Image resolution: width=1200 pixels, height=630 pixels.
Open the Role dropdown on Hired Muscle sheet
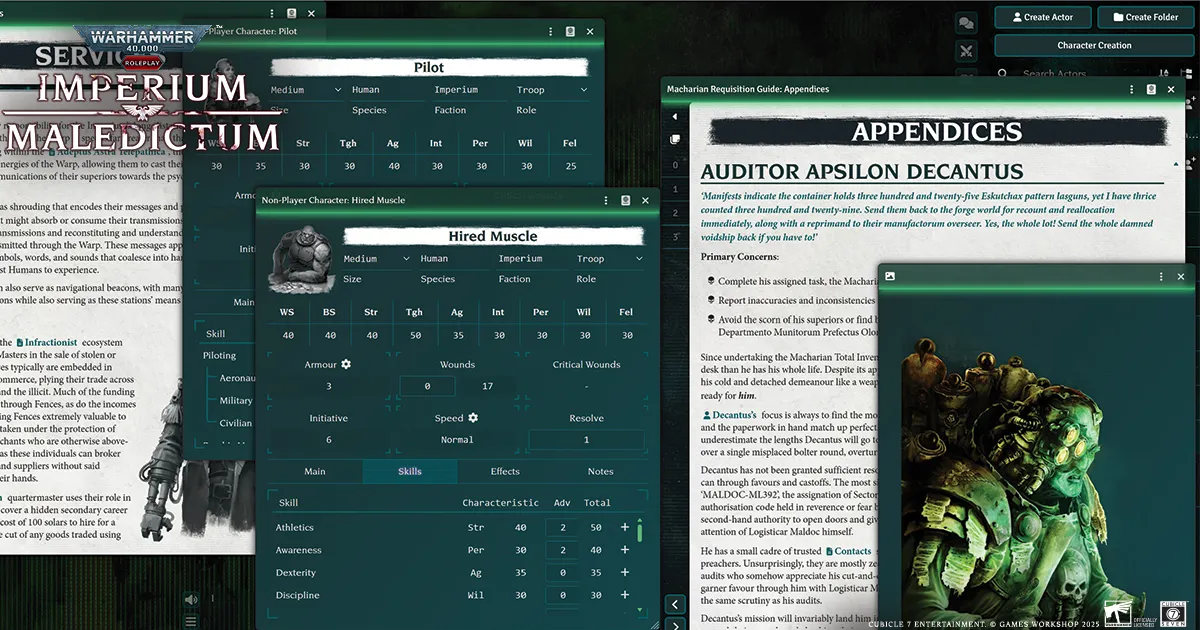click(610, 259)
